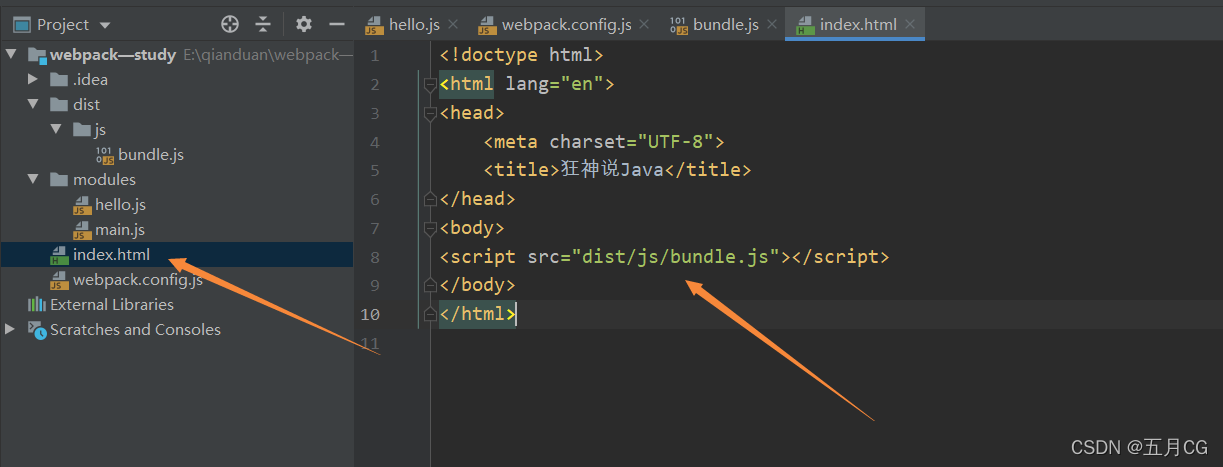Select the webpack—study project root
The image size is (1223, 467).
tap(113, 54)
